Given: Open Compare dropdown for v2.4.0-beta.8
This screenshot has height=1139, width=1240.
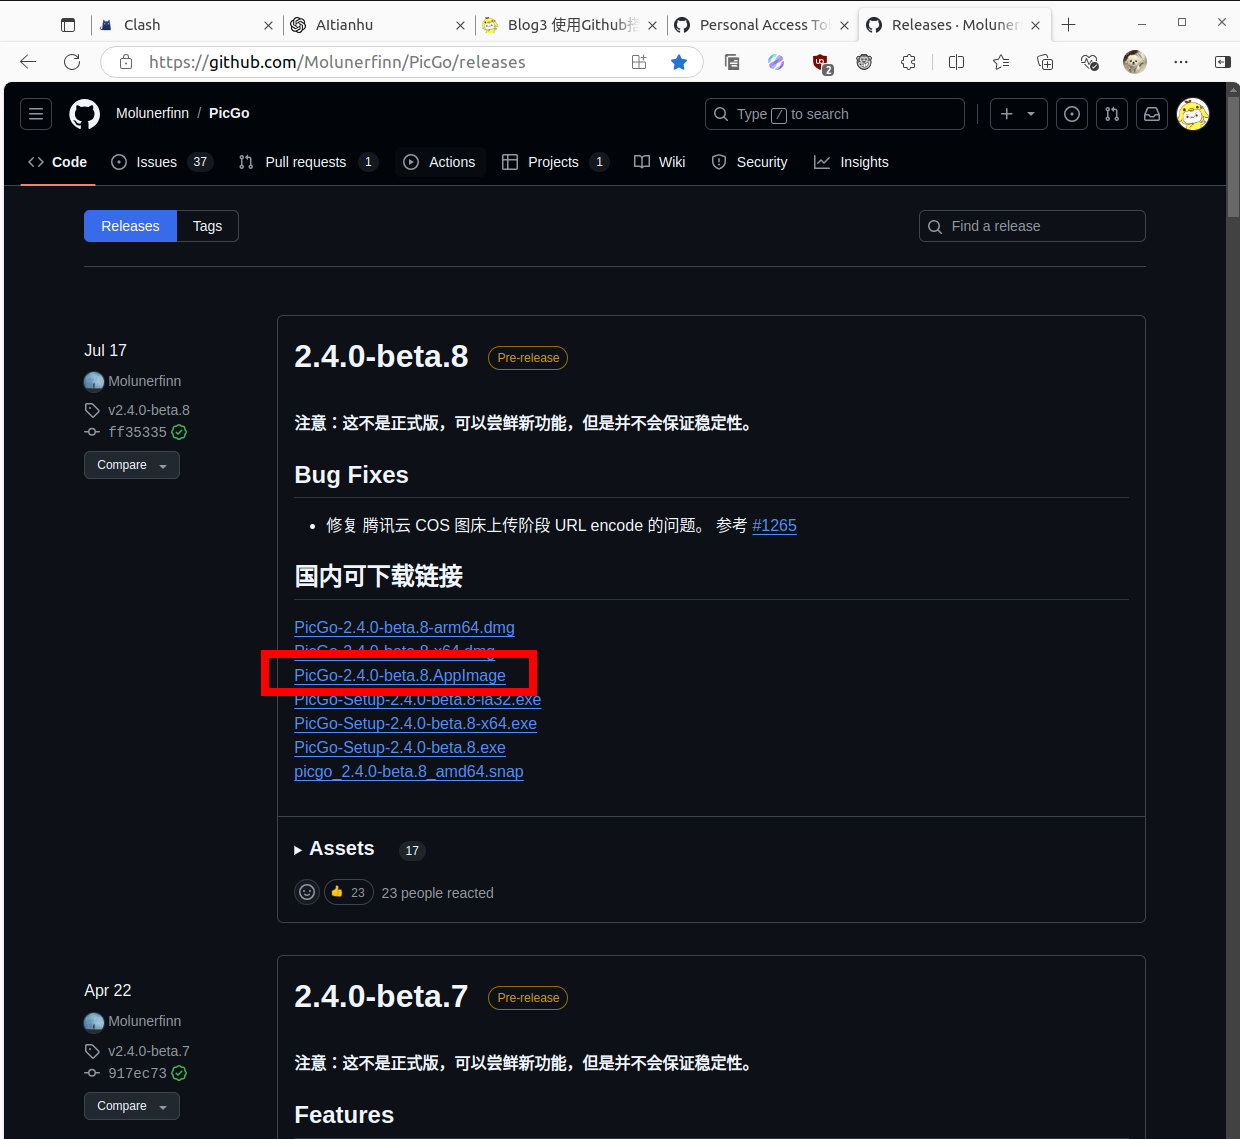Looking at the screenshot, I should 132,465.
